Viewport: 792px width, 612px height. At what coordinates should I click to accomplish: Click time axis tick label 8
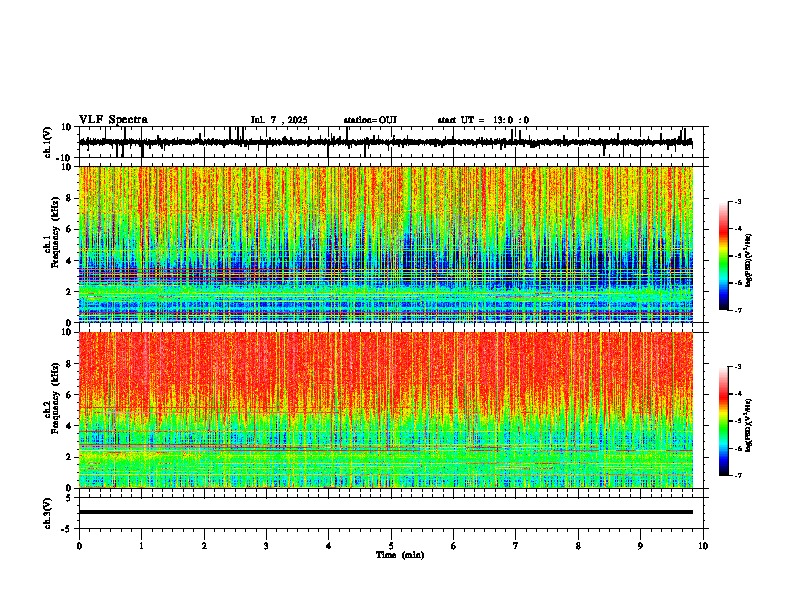[578, 546]
